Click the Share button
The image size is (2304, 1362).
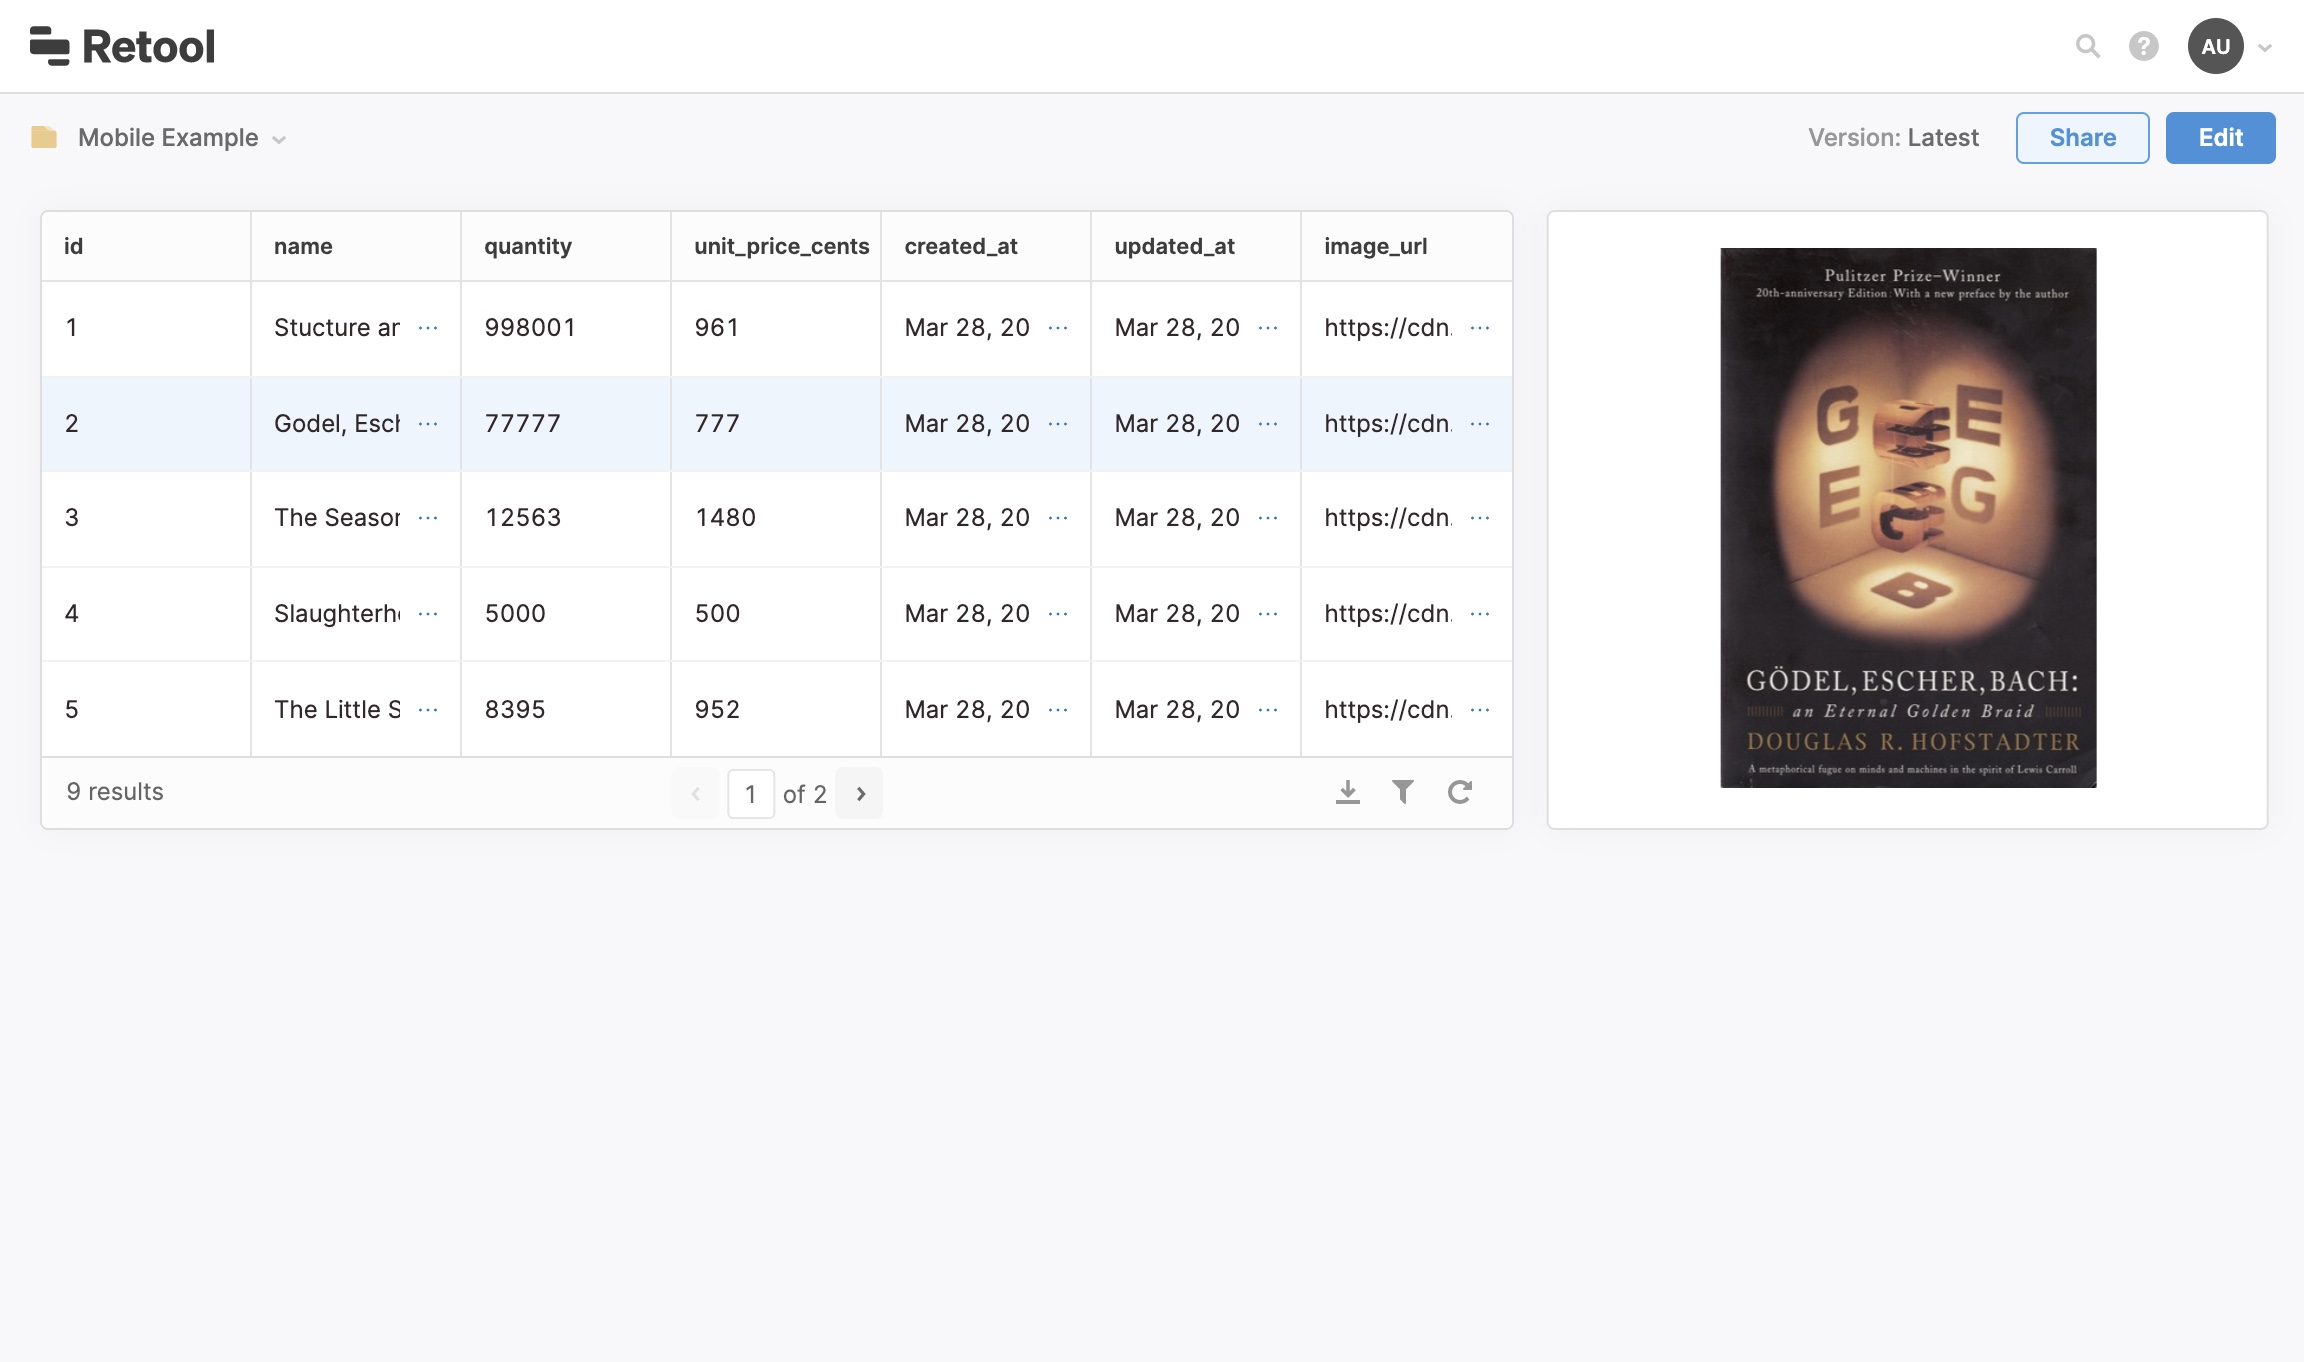2082,138
